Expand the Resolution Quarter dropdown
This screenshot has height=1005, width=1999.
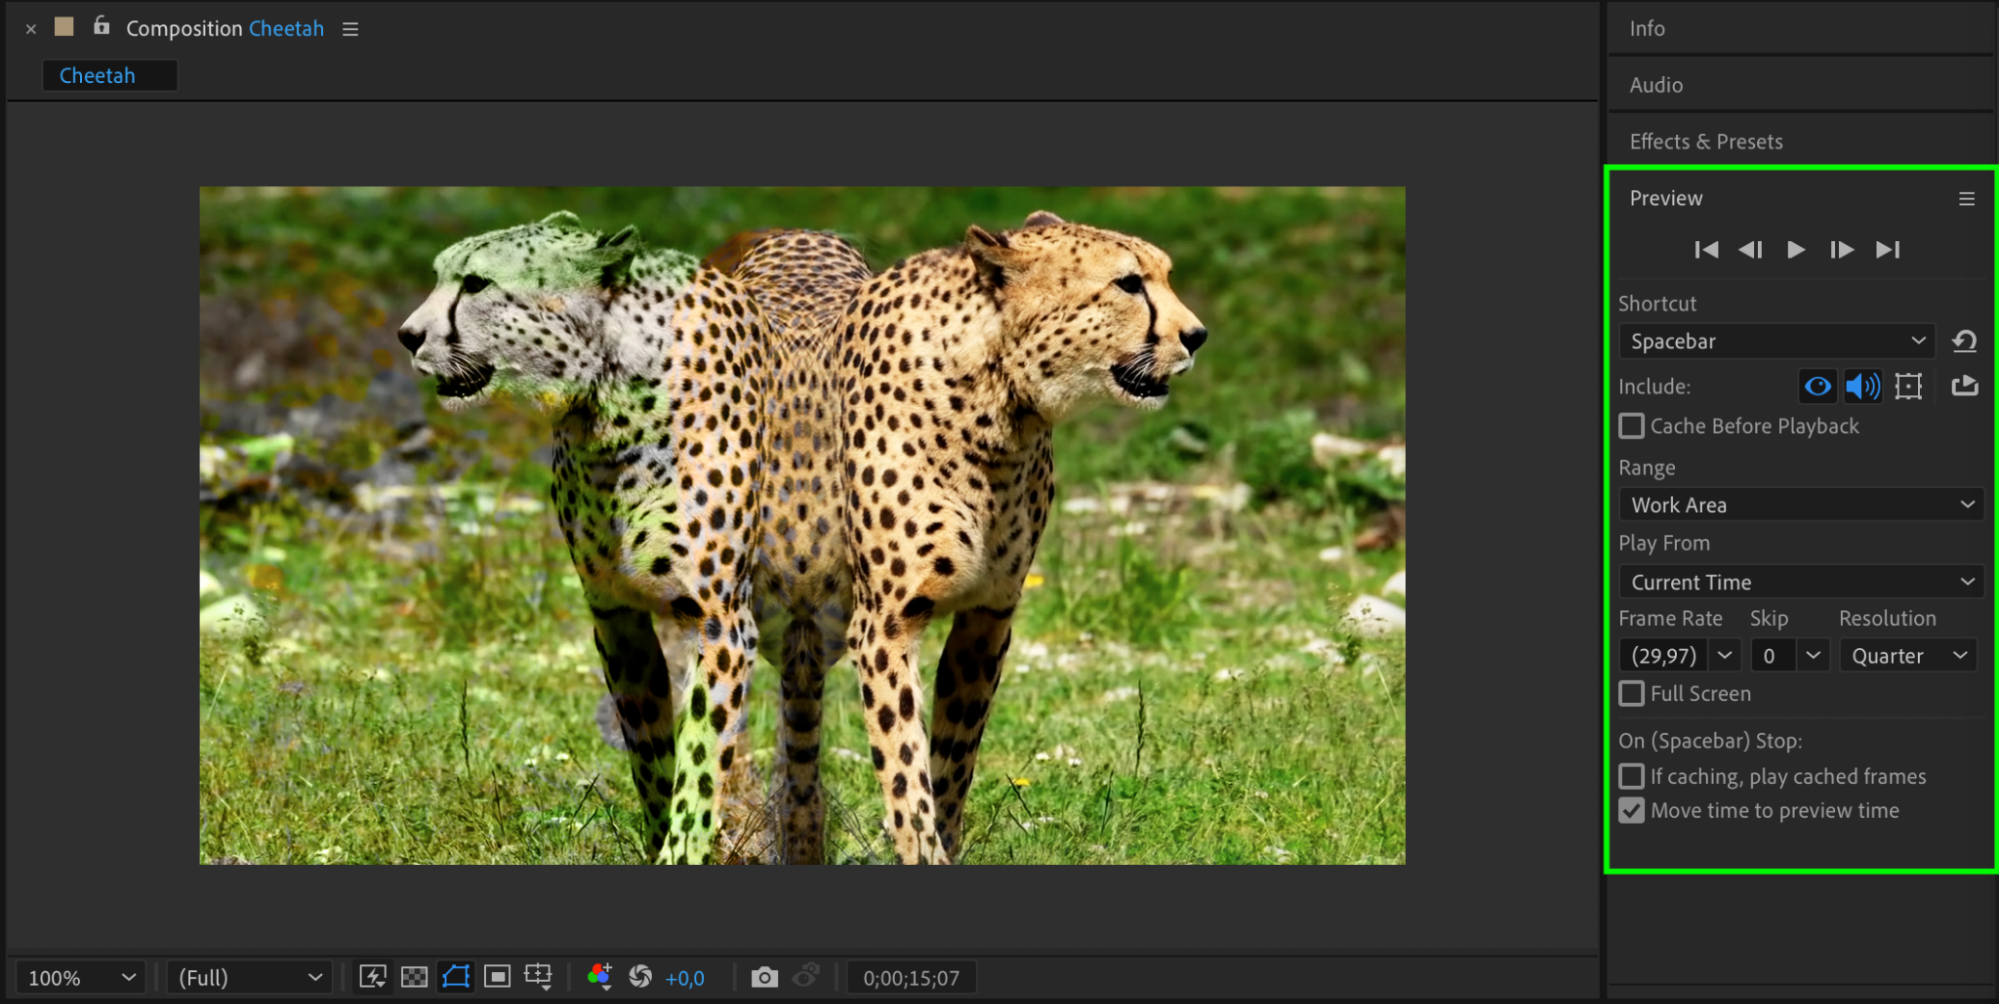pyautogui.click(x=1907, y=656)
